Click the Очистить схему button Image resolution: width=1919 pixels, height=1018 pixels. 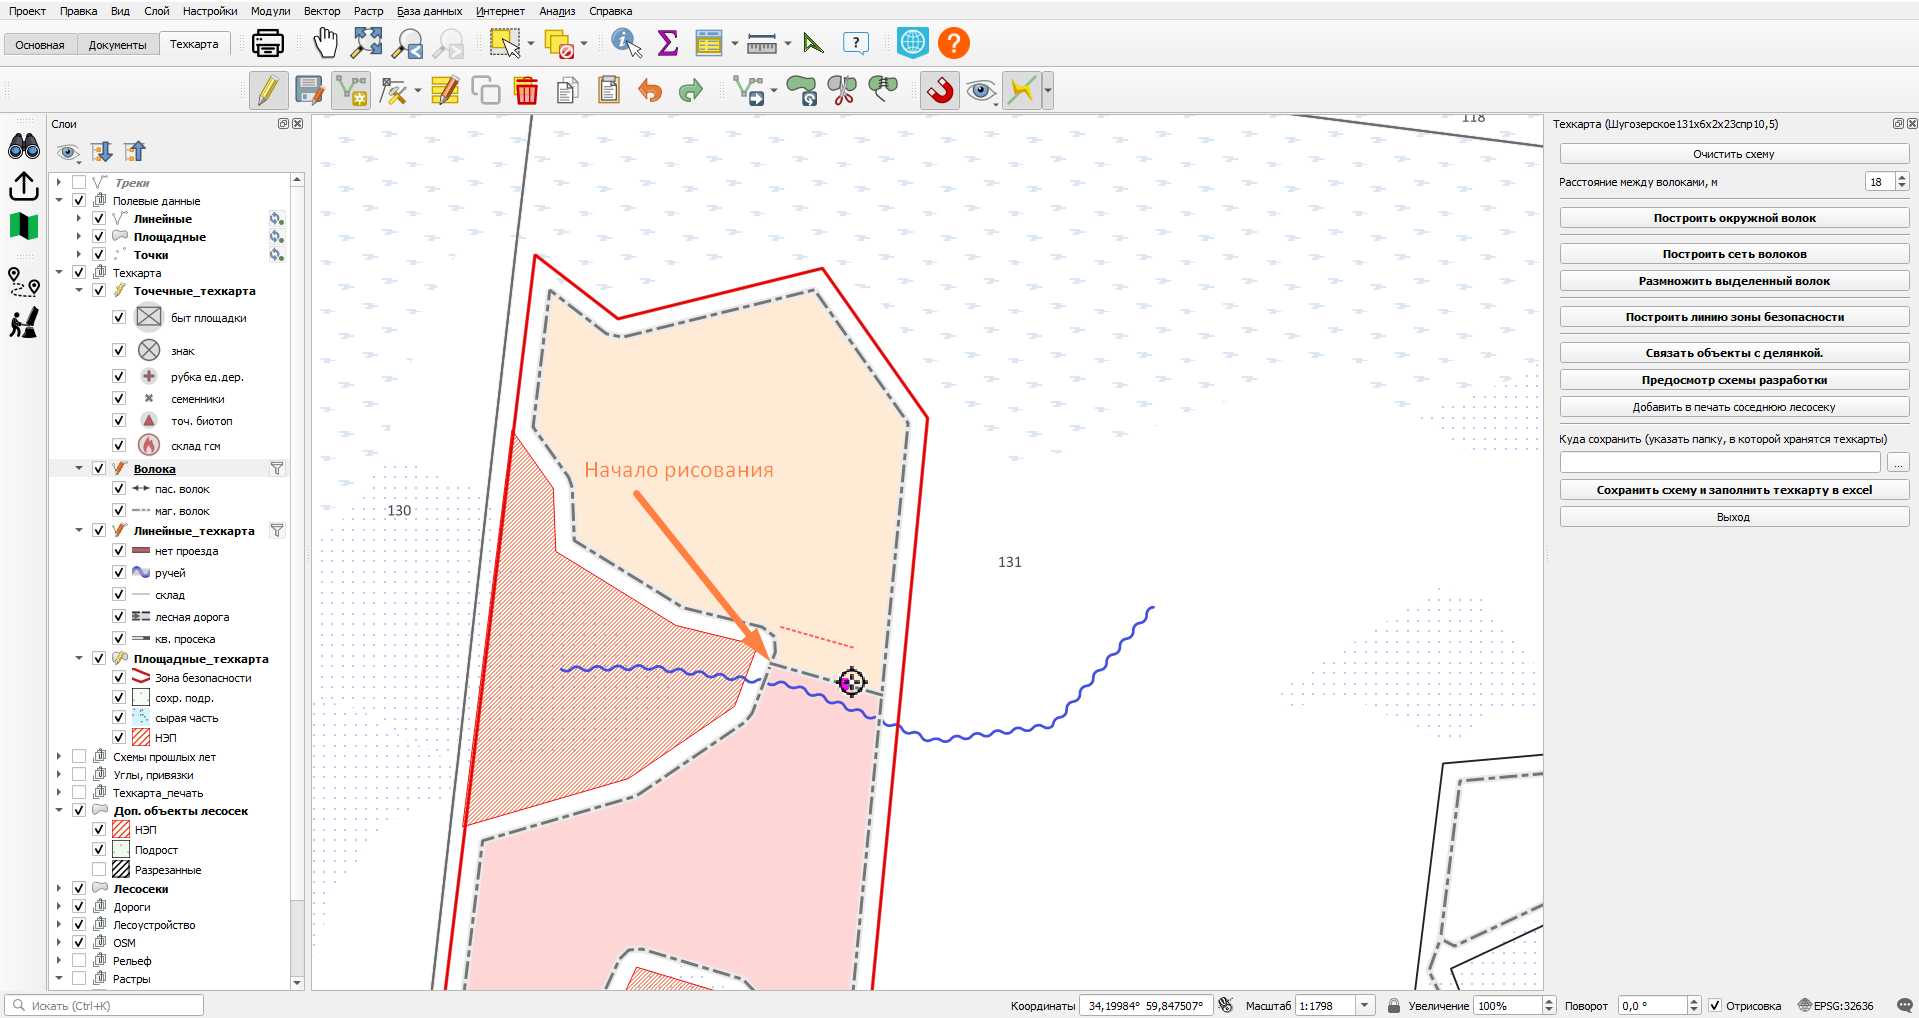click(x=1734, y=154)
